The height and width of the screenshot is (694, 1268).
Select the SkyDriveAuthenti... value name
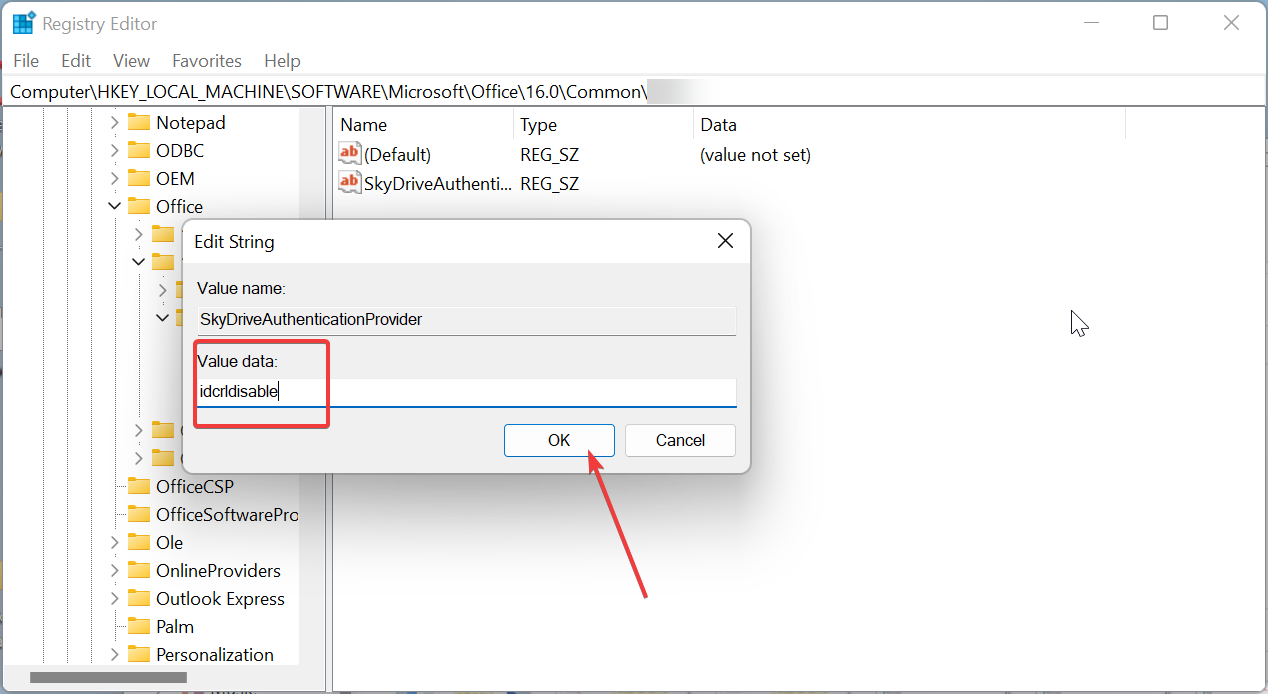(x=438, y=183)
